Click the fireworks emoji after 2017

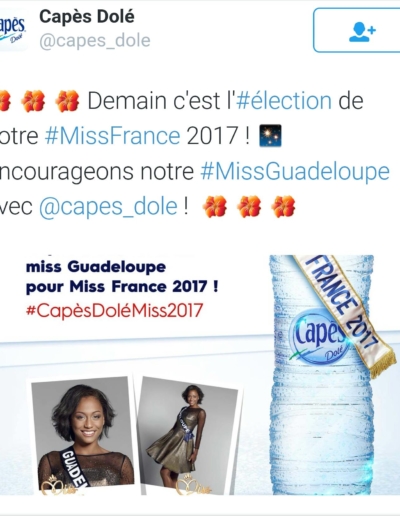coord(270,136)
